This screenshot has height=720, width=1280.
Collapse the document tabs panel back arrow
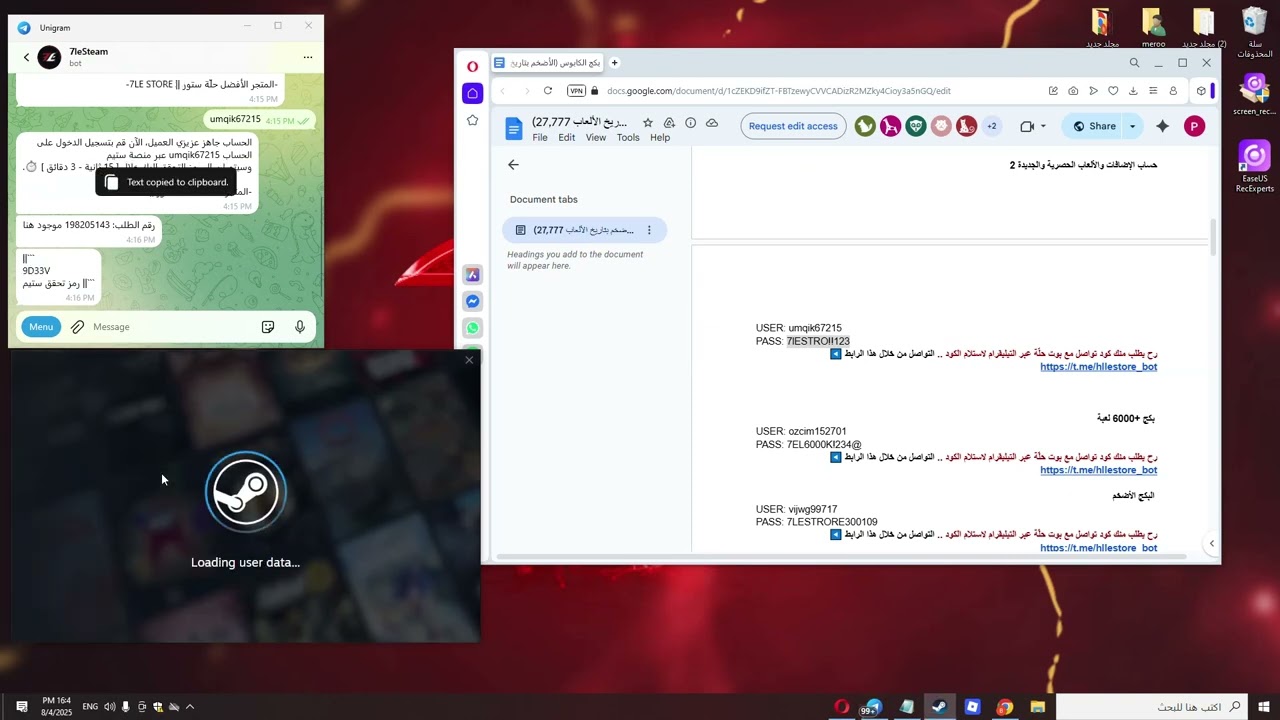pos(513,165)
